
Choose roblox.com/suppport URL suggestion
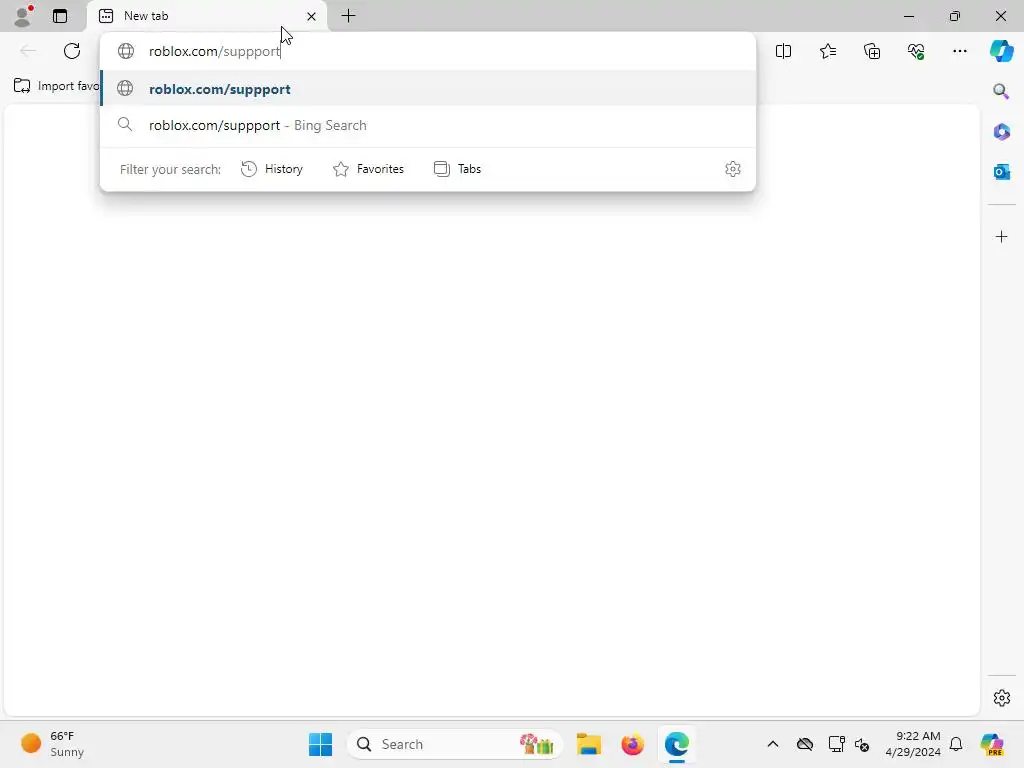(x=428, y=89)
